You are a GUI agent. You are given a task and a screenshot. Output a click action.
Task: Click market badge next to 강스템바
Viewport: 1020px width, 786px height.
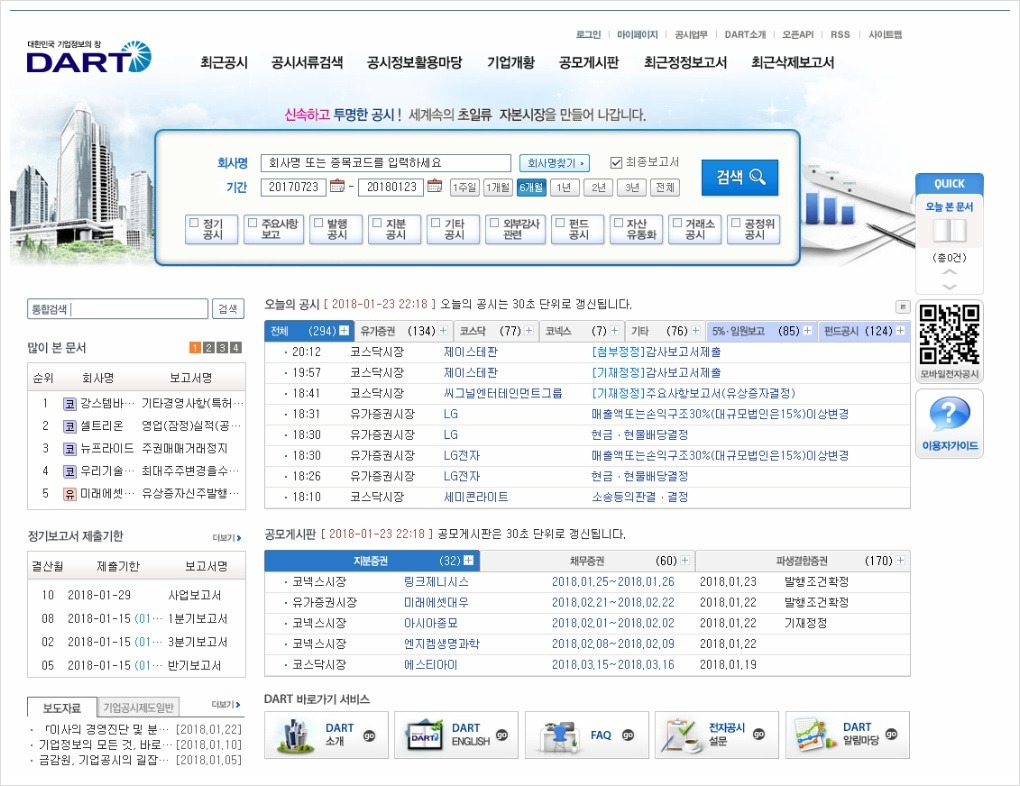70,403
